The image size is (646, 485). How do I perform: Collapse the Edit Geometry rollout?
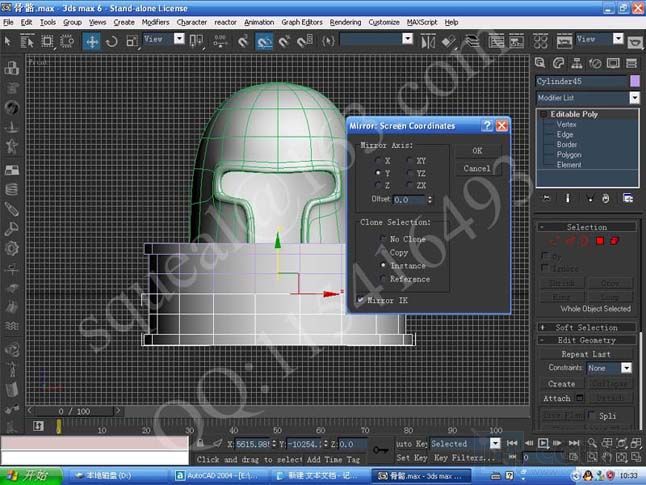point(587,340)
